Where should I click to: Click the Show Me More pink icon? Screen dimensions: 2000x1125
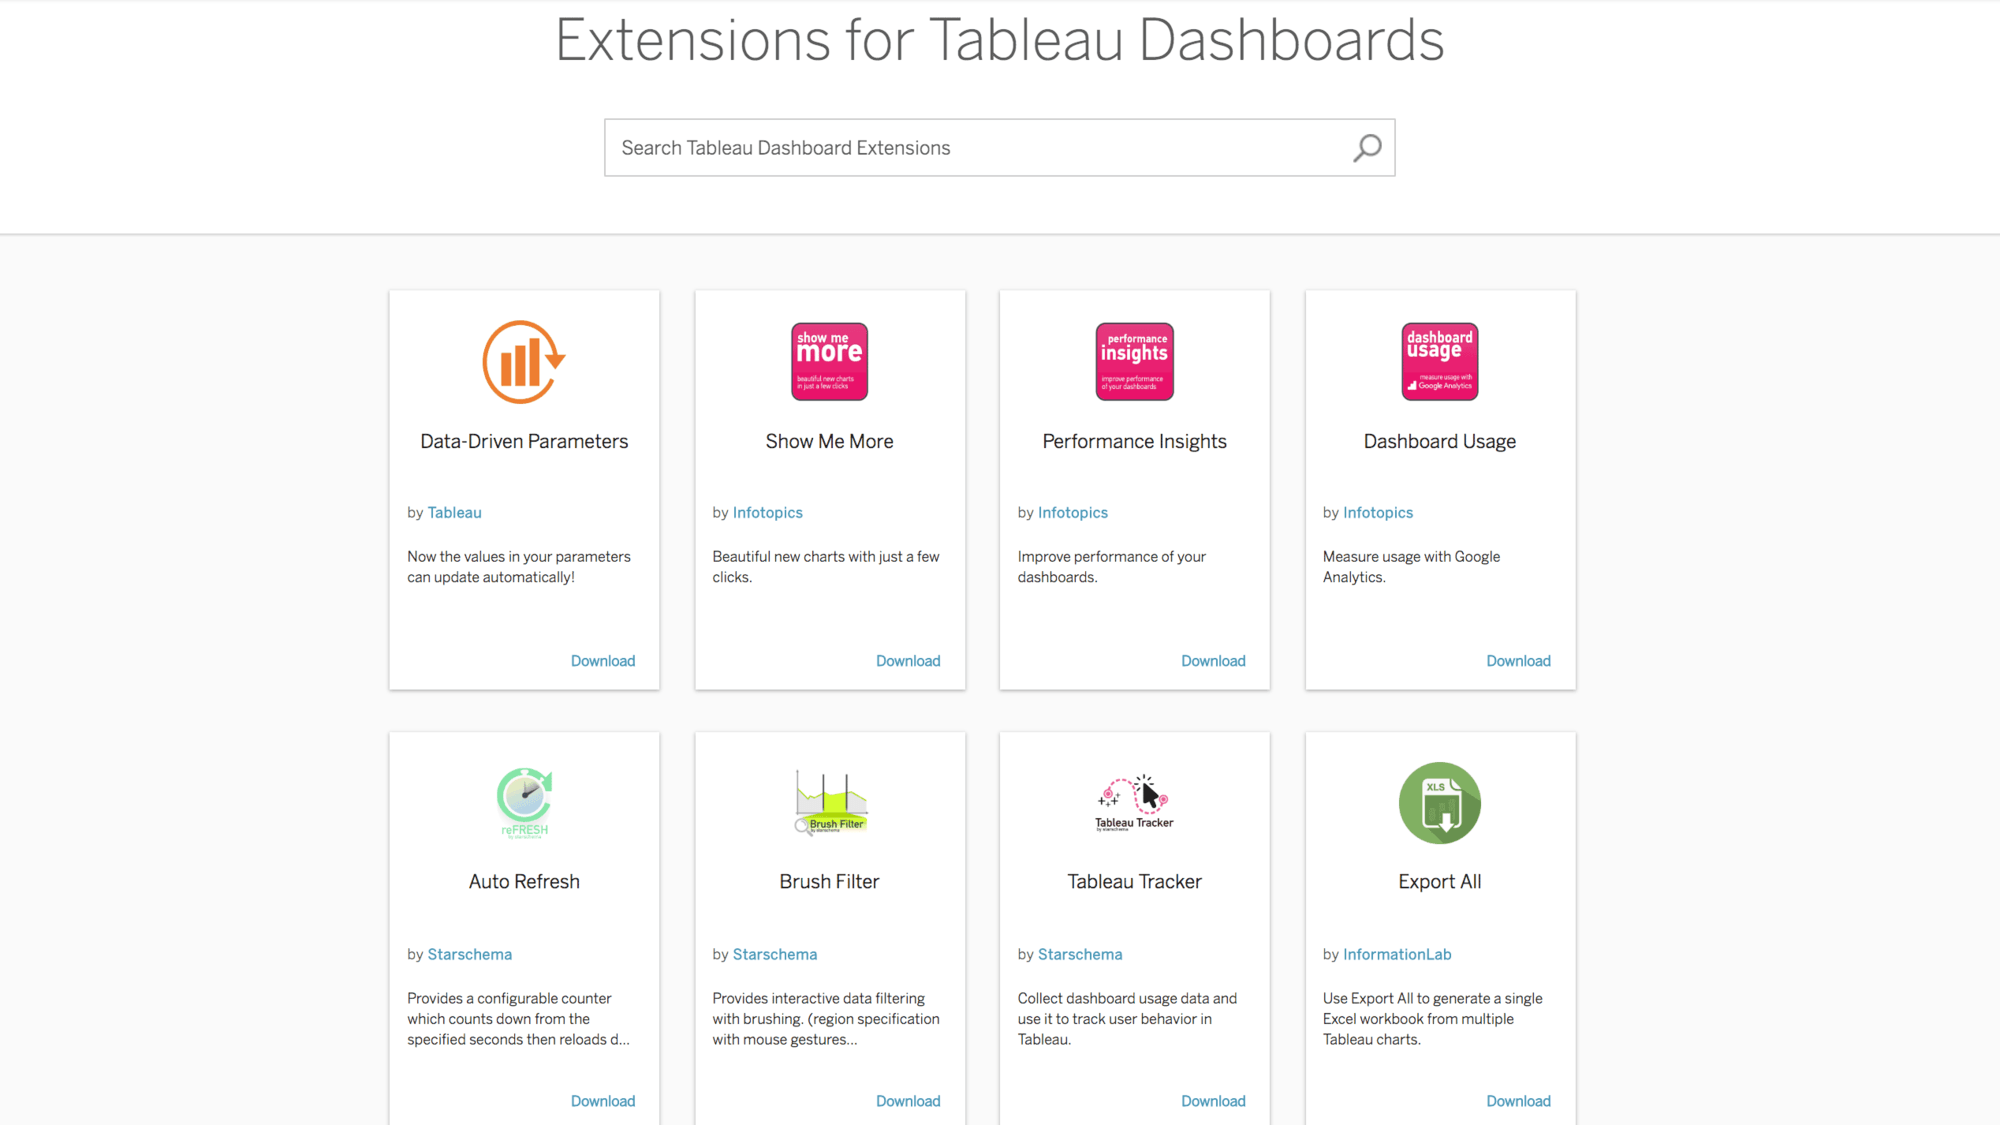click(829, 361)
